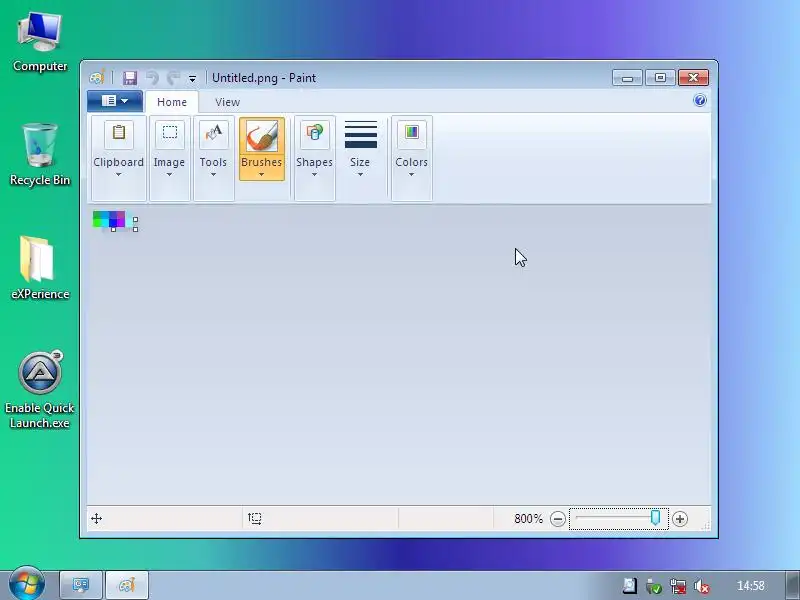Expand the Clipboard group arrow
The height and width of the screenshot is (600, 800).
pyautogui.click(x=118, y=174)
